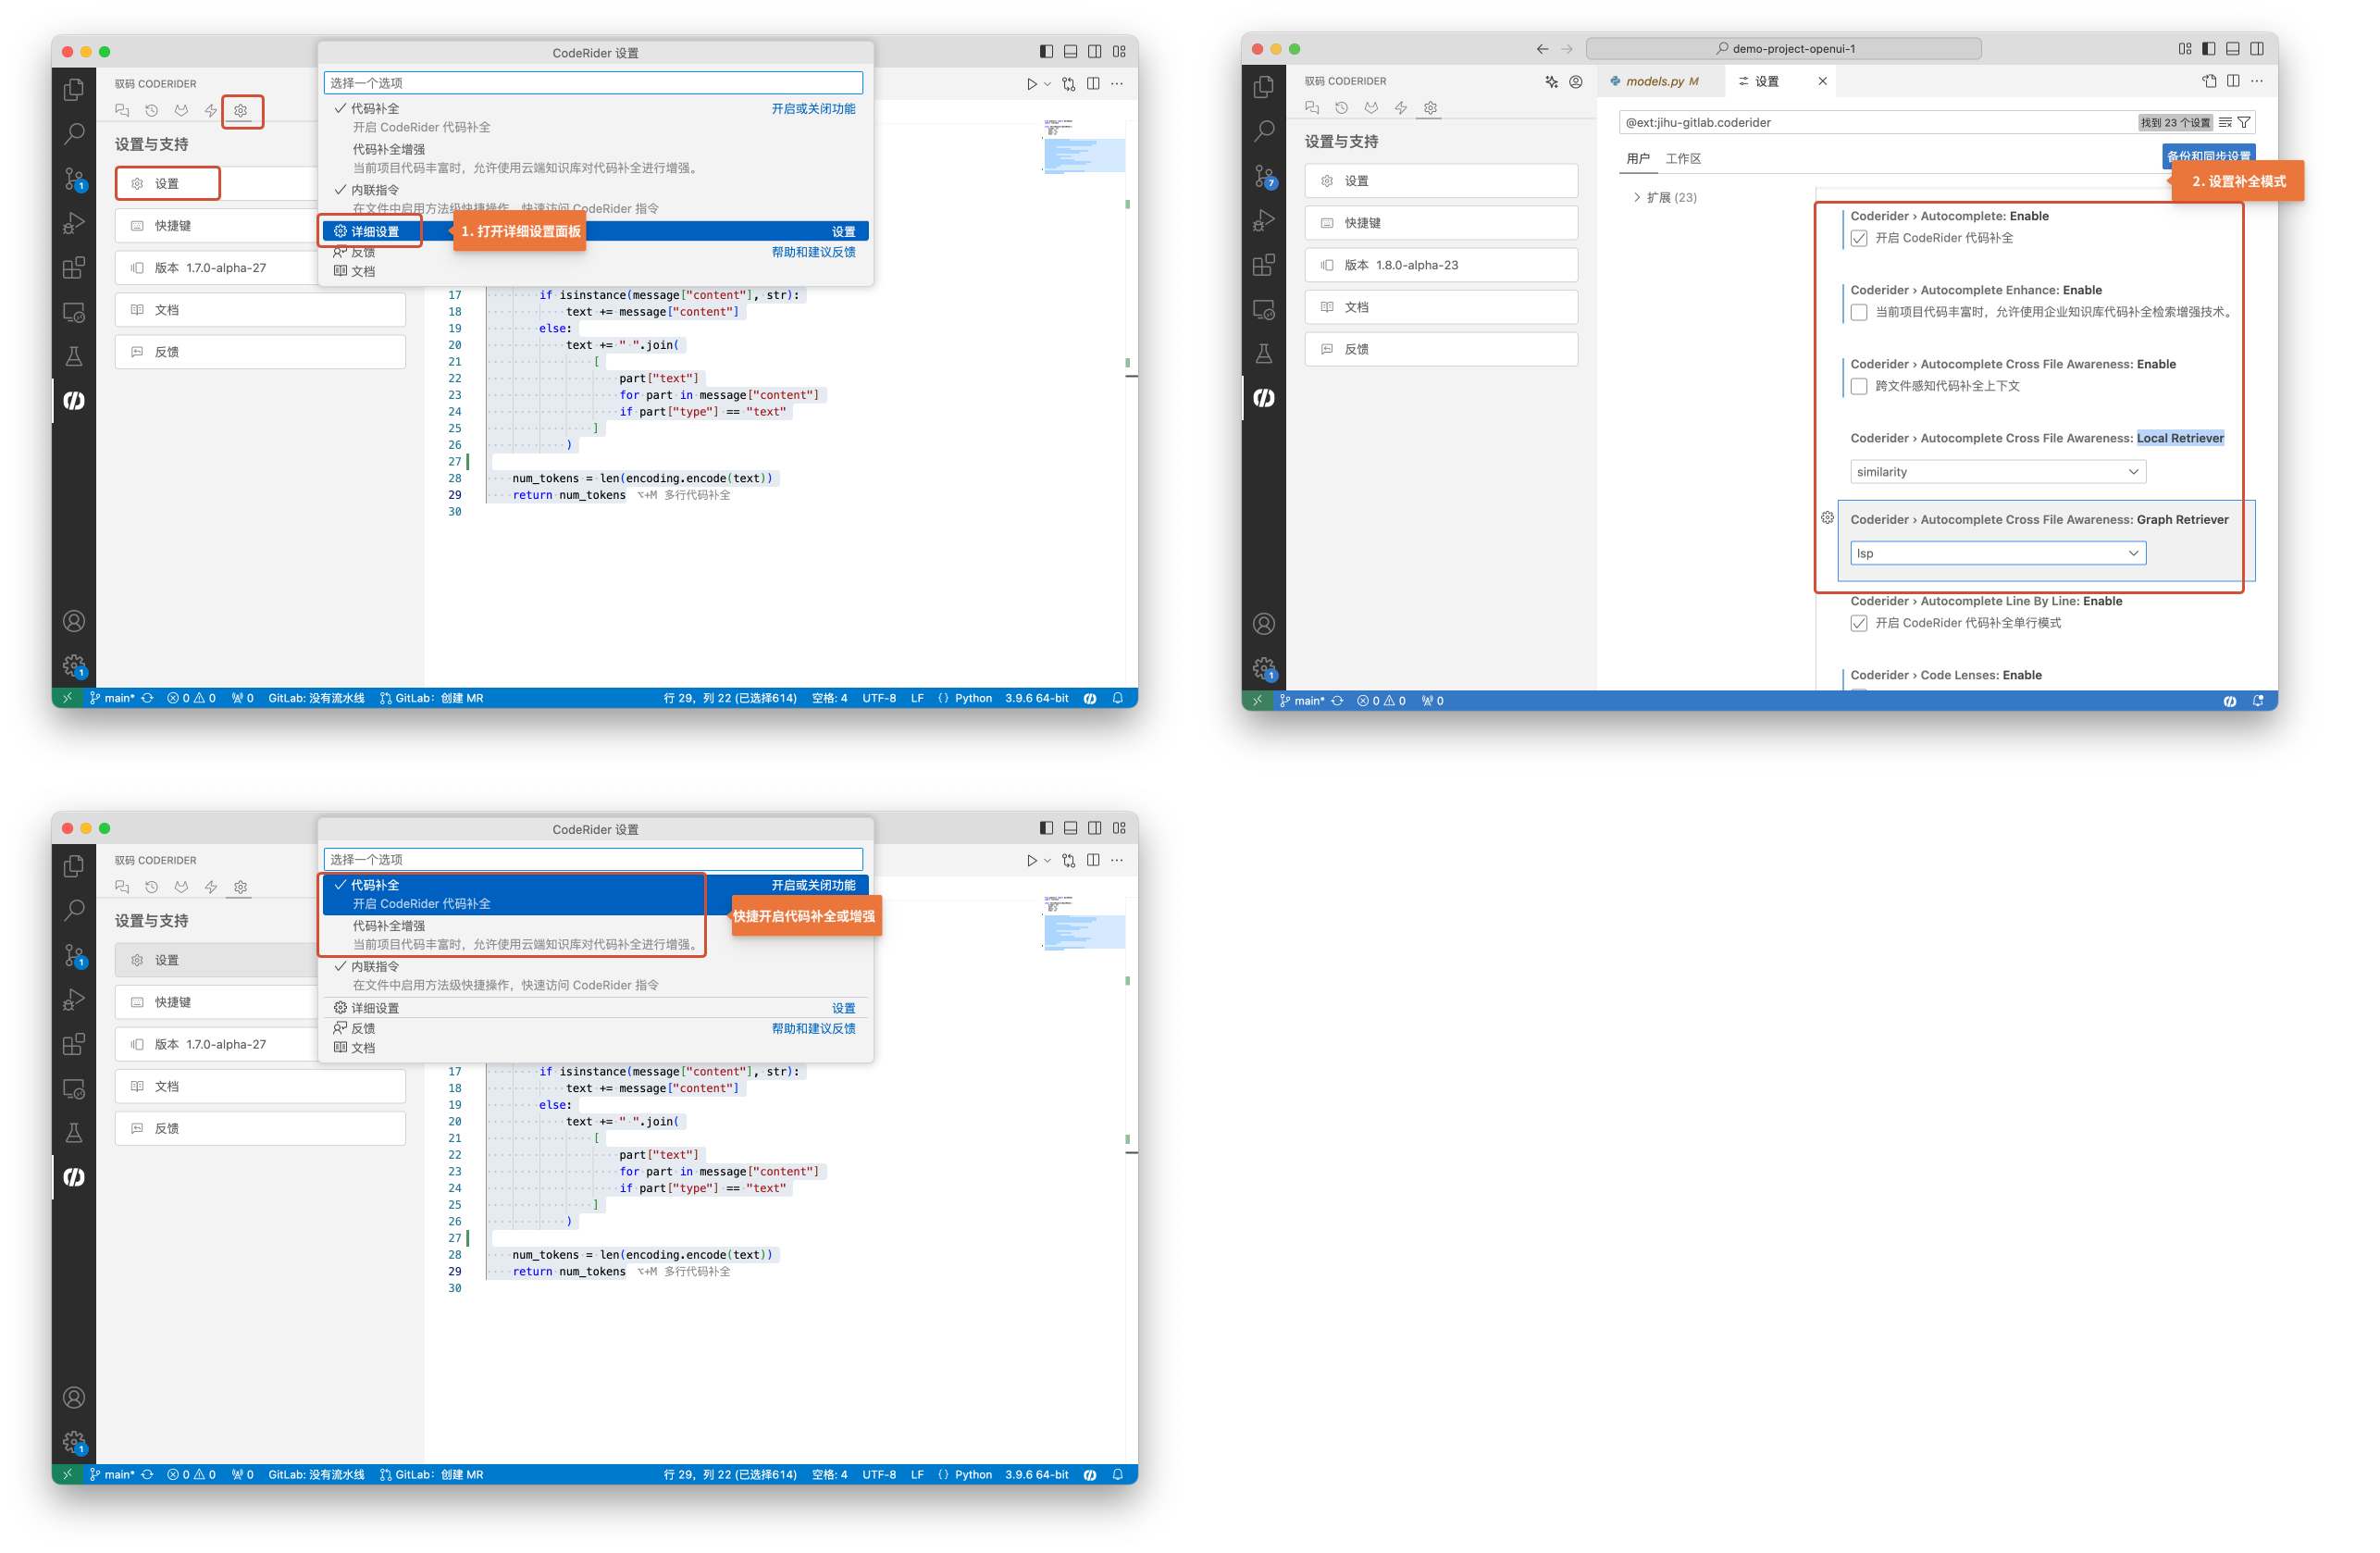Viewport: 2380px width, 1553px height.
Task: Click filter funnel icon in settings search
Action: coord(2244,123)
